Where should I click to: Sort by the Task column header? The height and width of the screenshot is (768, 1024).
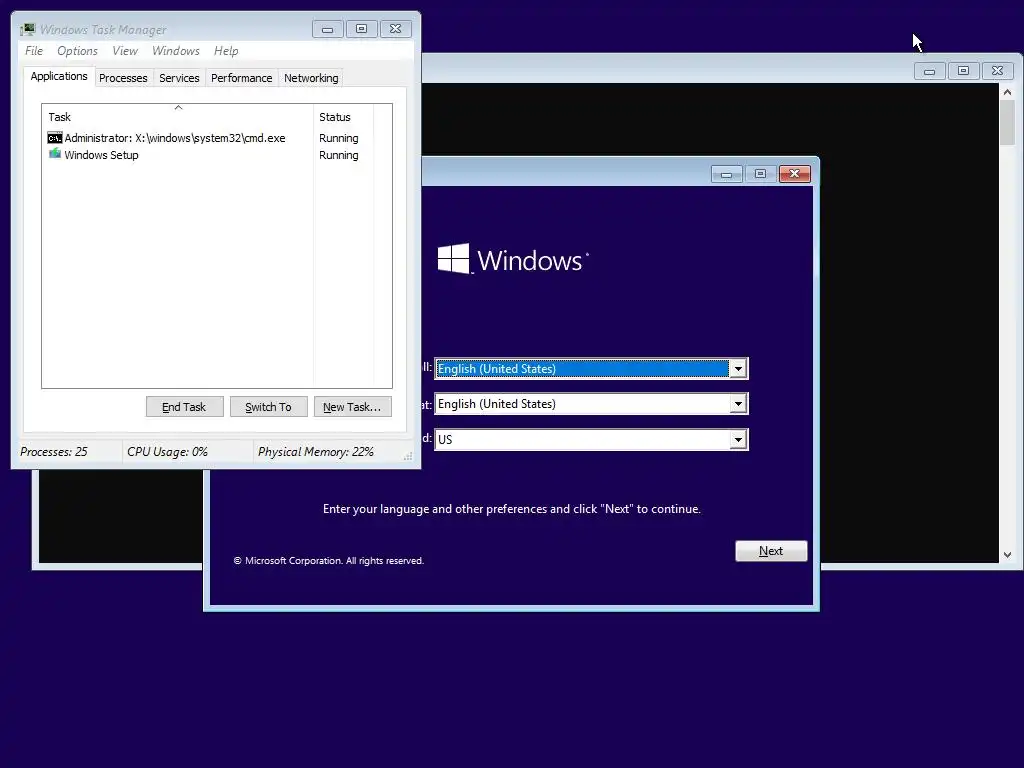pos(178,117)
